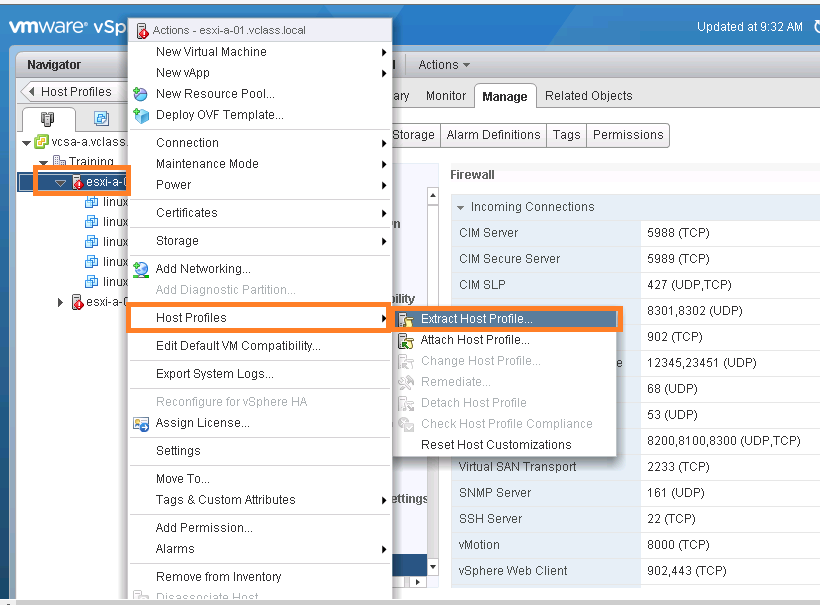Click the Add Networking globe icon
The height and width of the screenshot is (605, 820).
pos(141,269)
